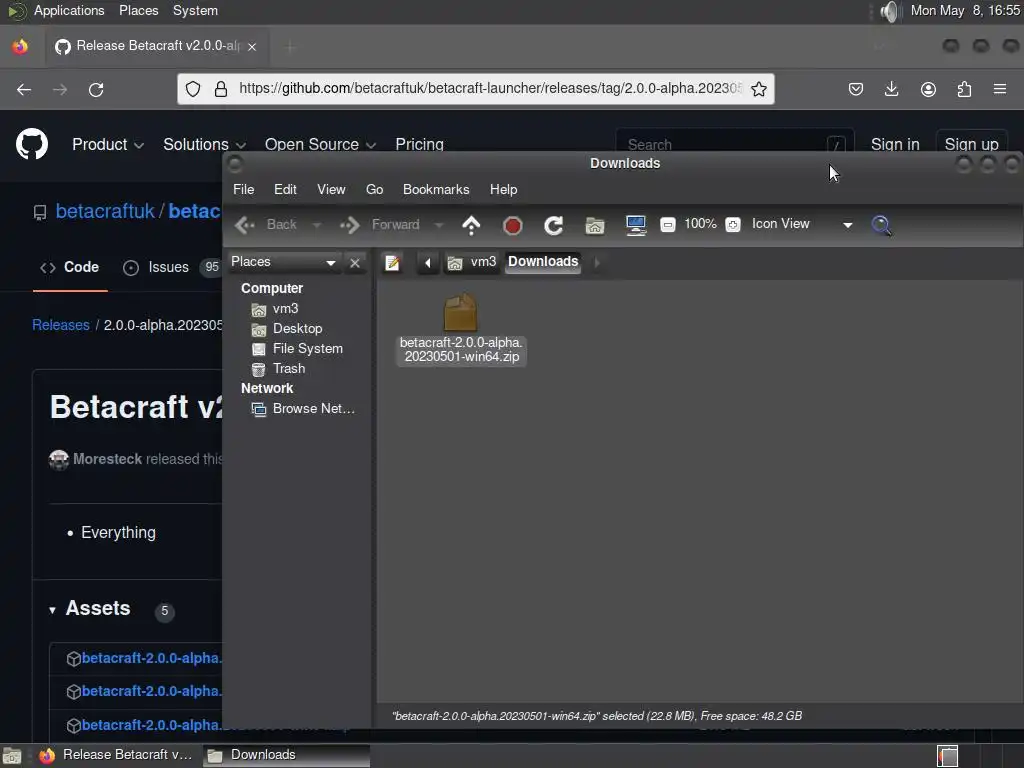Open Firefox extensions puzzle icon

pyautogui.click(x=964, y=89)
